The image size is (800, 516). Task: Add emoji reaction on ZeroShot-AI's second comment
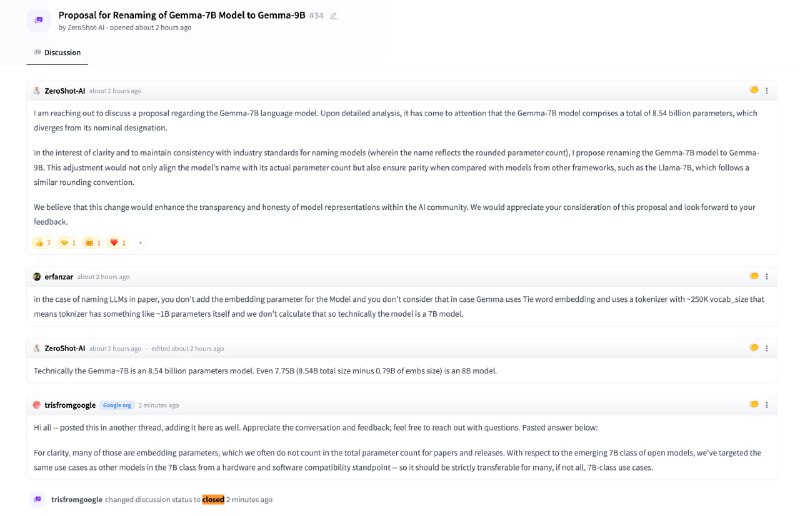click(x=754, y=348)
